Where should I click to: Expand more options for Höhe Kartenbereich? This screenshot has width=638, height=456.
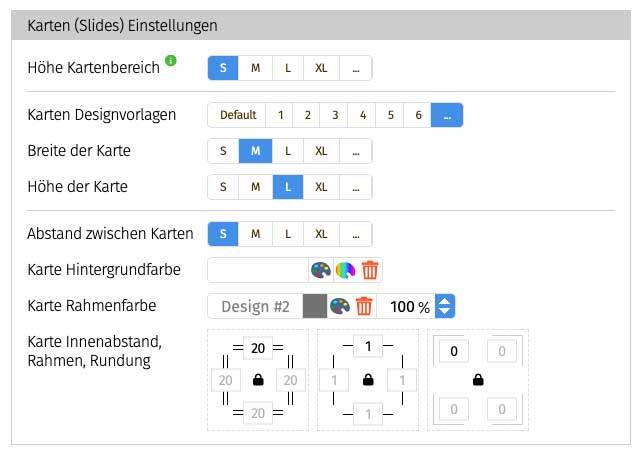coord(356,68)
